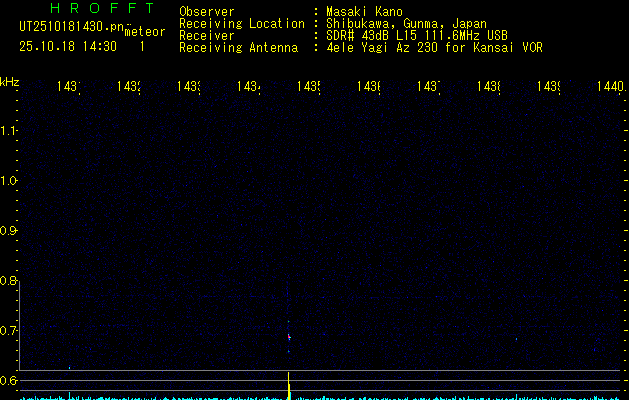629x400 pixels.
Task: Click the yellow intensity spike at bottom
Action: pyautogui.click(x=289, y=385)
